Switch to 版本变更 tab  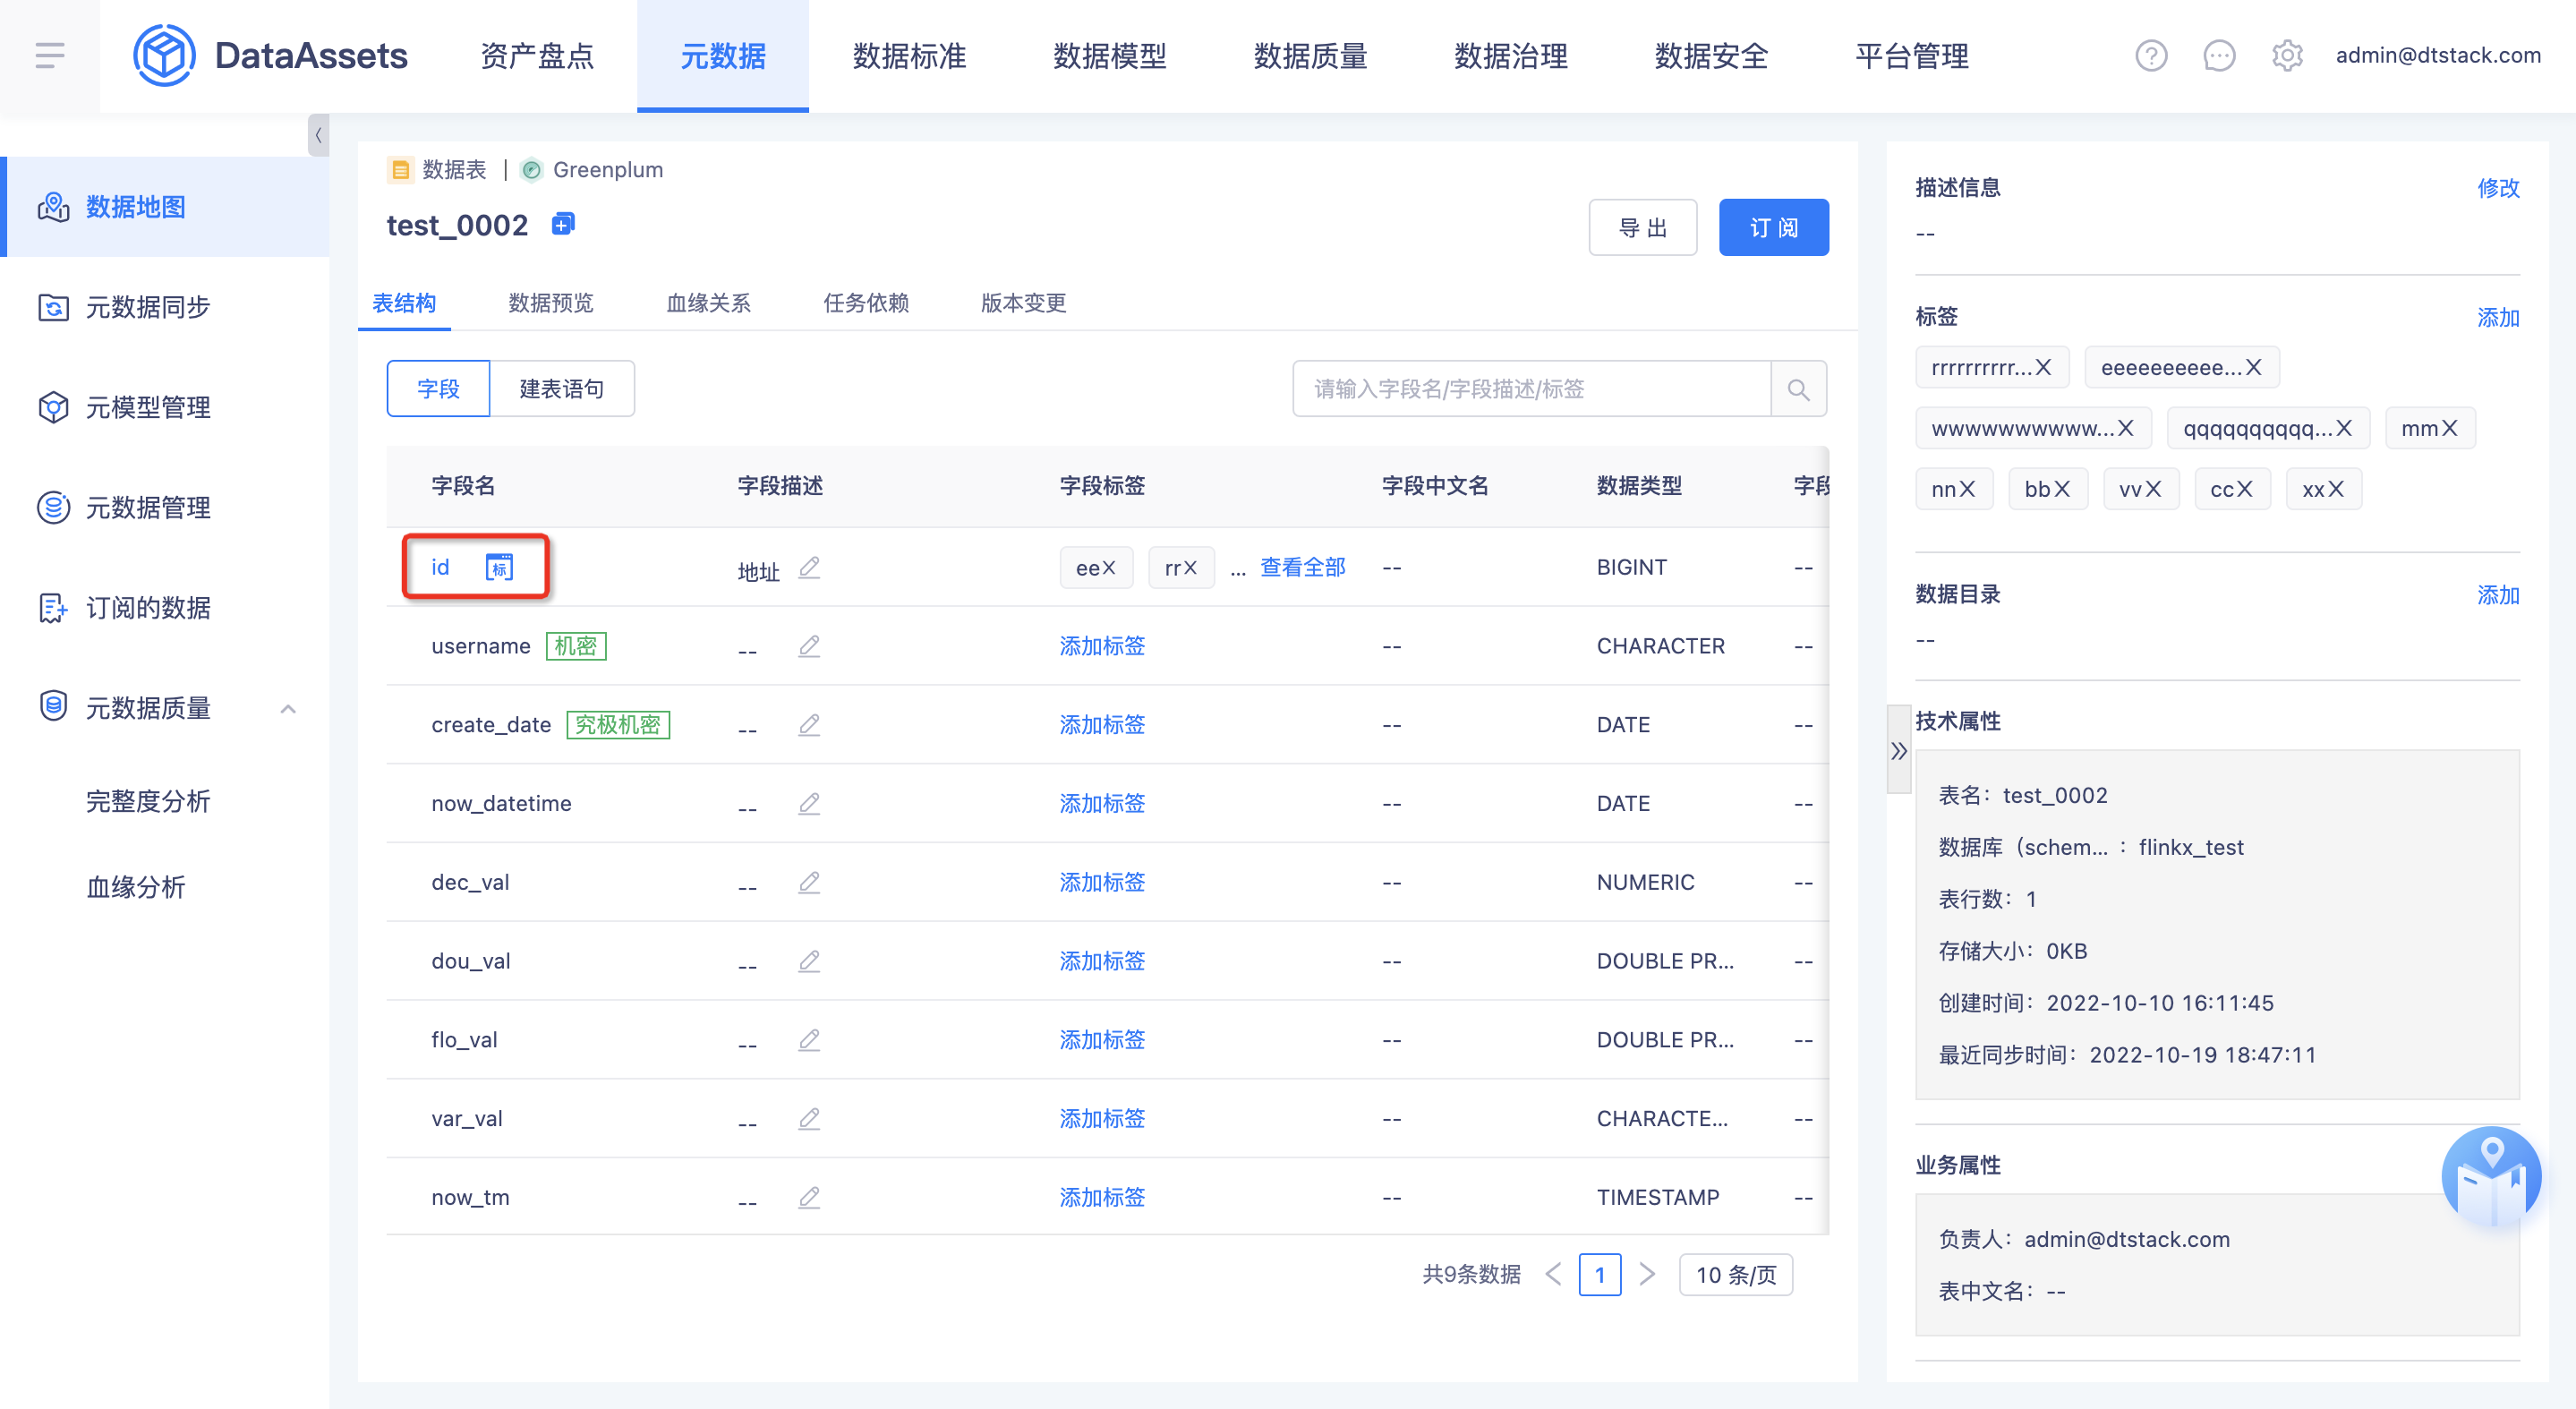click(x=1023, y=303)
